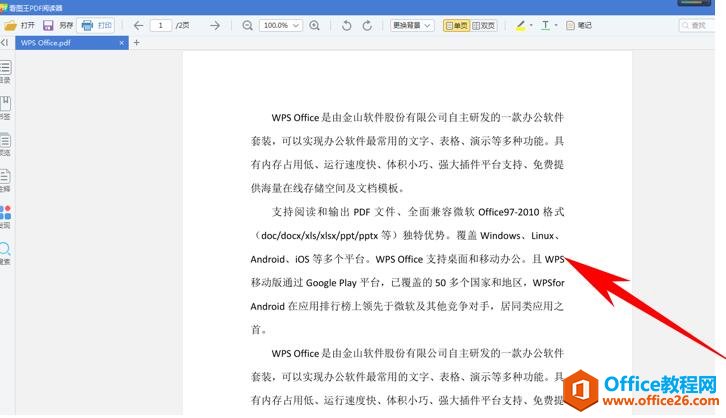
Task: Go to the next page arrow
Action: click(x=214, y=25)
